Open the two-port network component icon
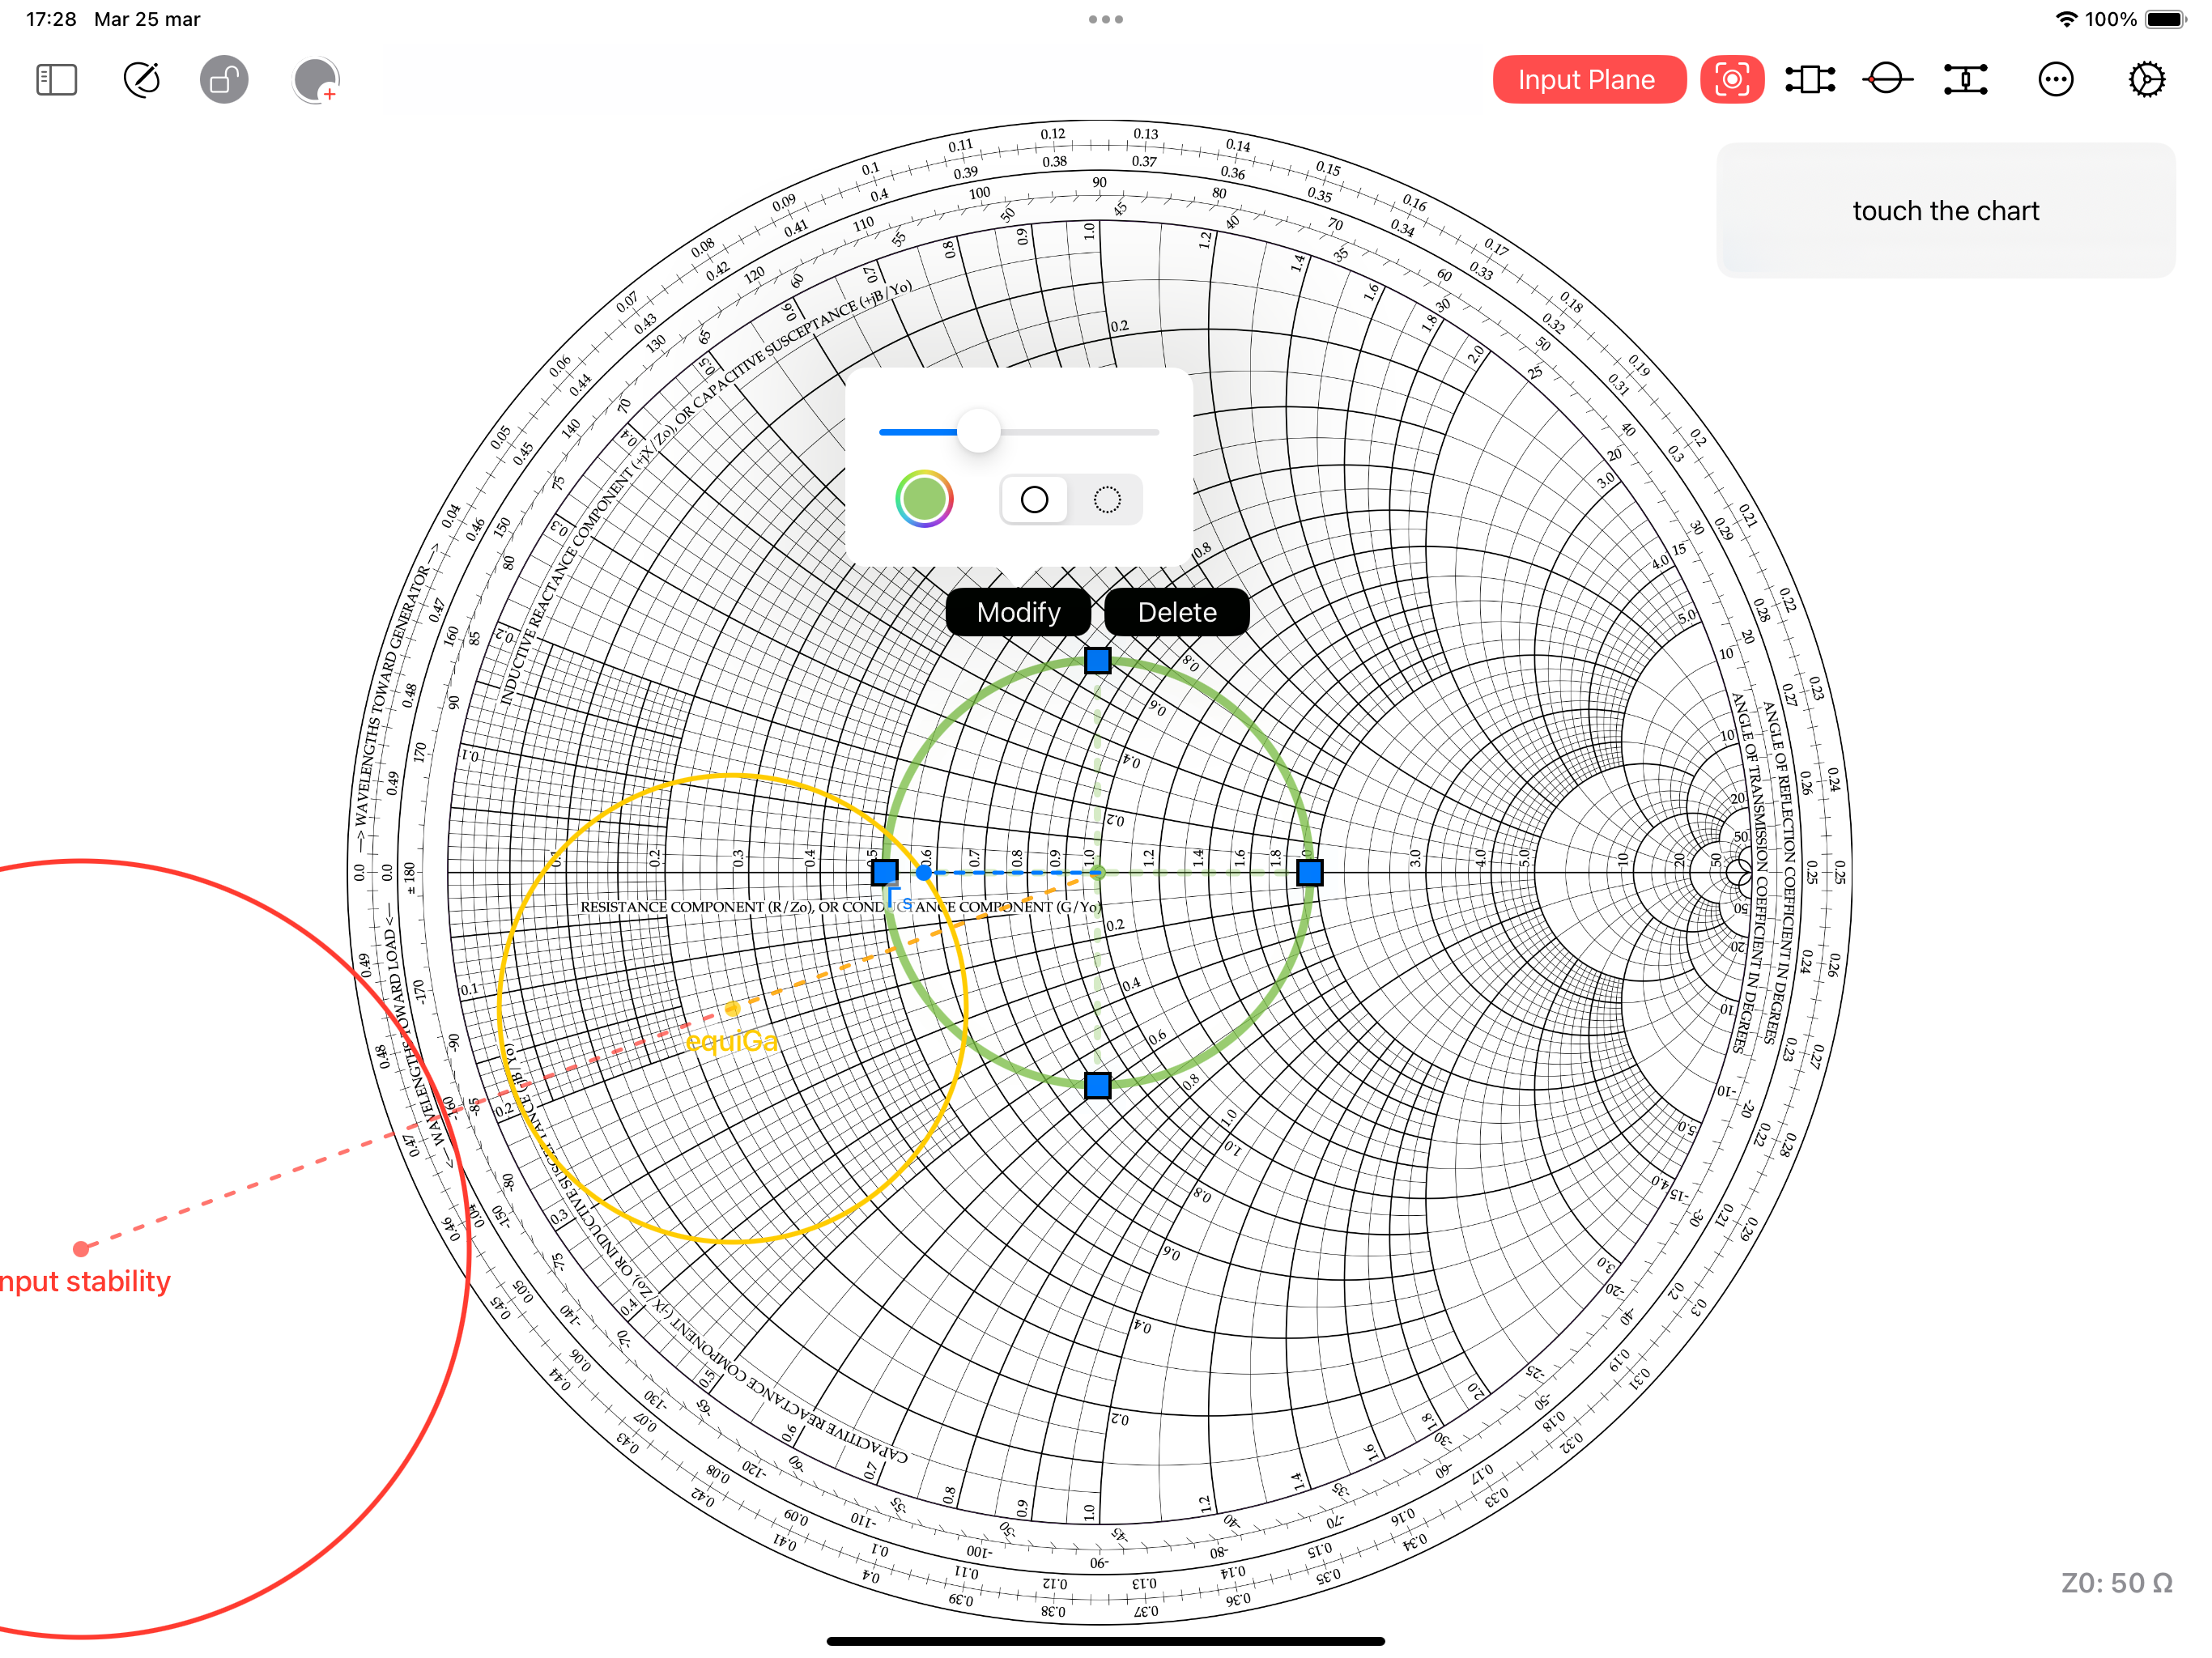 pos(1810,80)
